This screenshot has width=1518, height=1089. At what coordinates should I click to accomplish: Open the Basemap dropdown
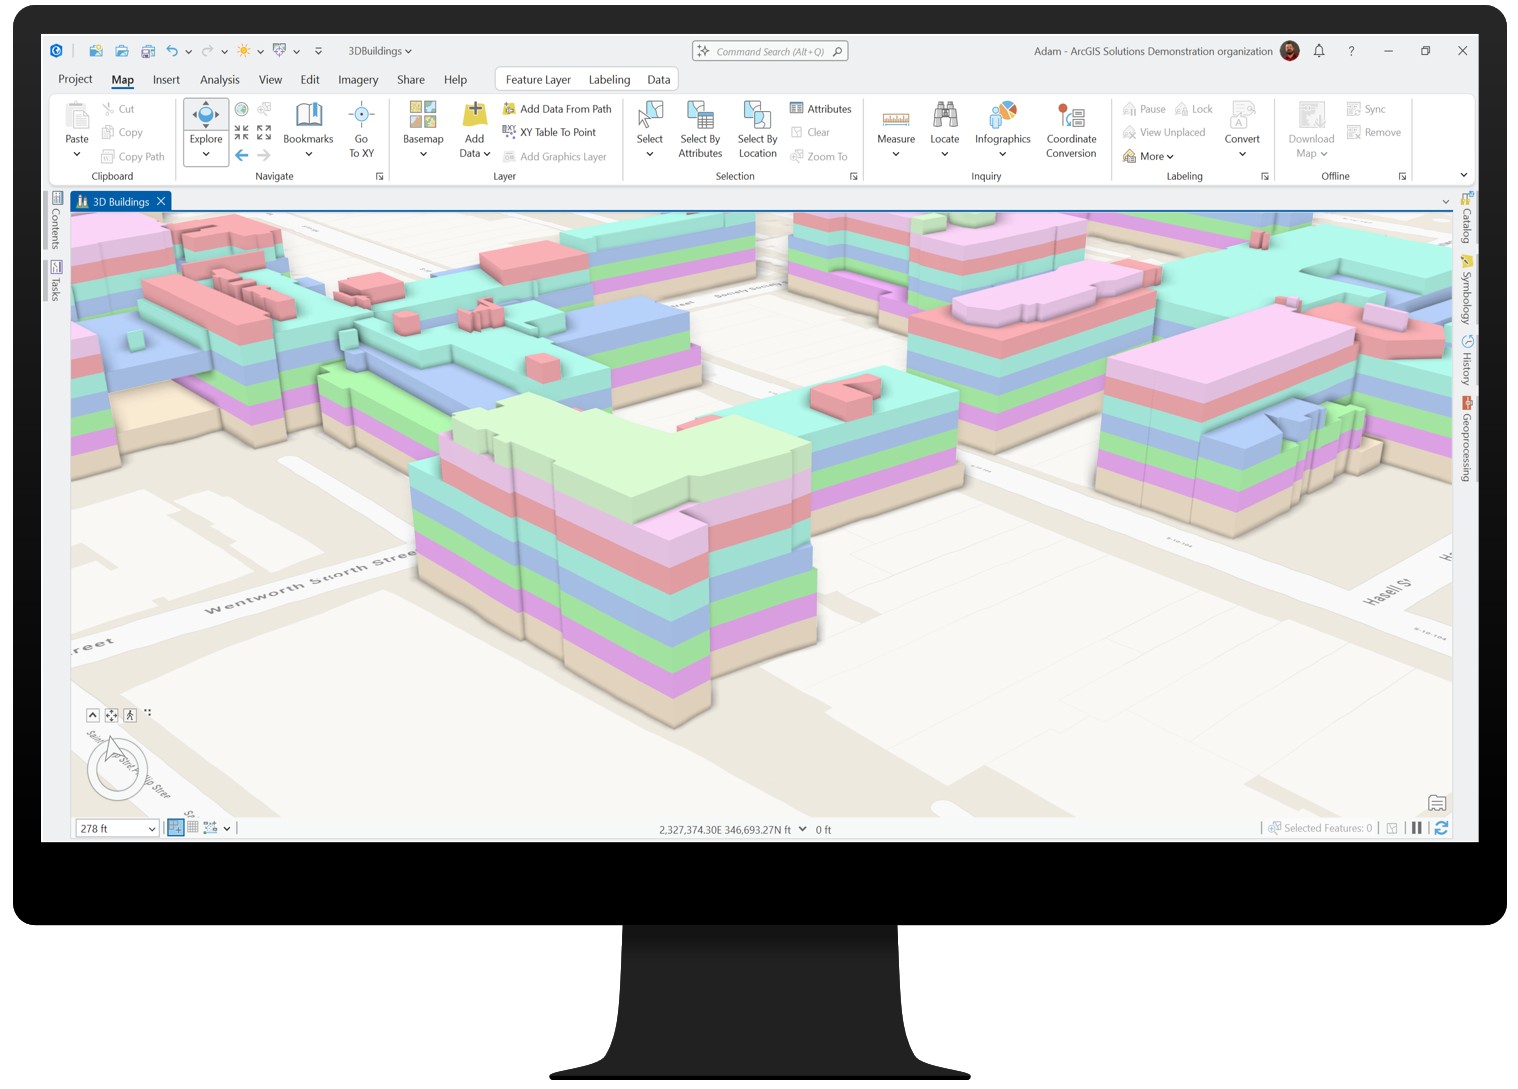[x=422, y=128]
